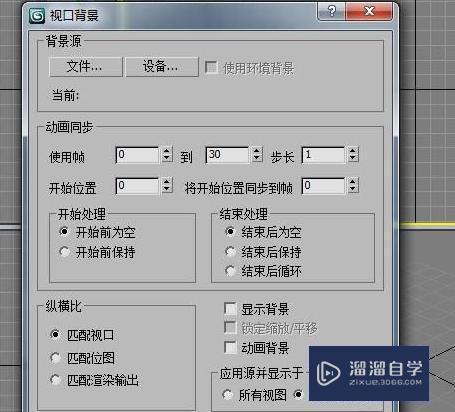Click the 背景源 group label
The height and width of the screenshot is (412, 455).
tap(63, 41)
